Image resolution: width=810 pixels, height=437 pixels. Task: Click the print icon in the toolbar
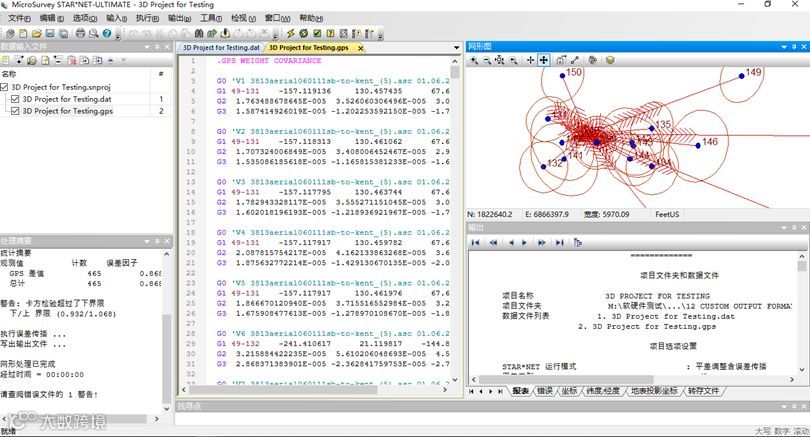pyautogui.click(x=80, y=34)
